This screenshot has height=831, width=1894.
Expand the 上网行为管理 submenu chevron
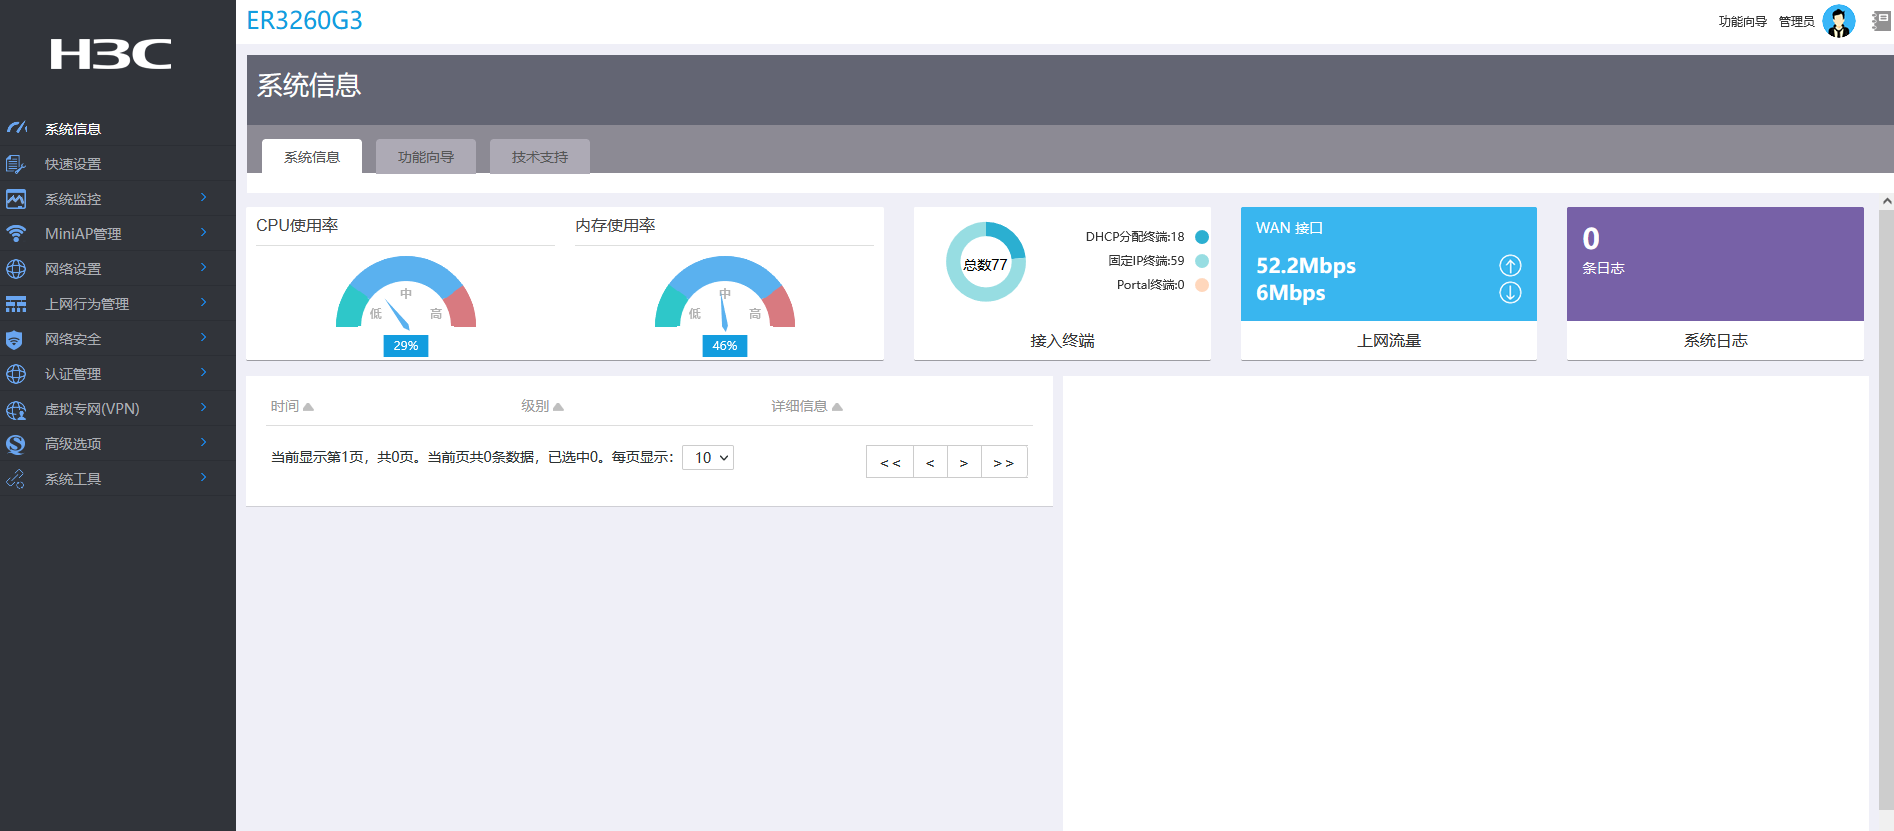click(203, 302)
